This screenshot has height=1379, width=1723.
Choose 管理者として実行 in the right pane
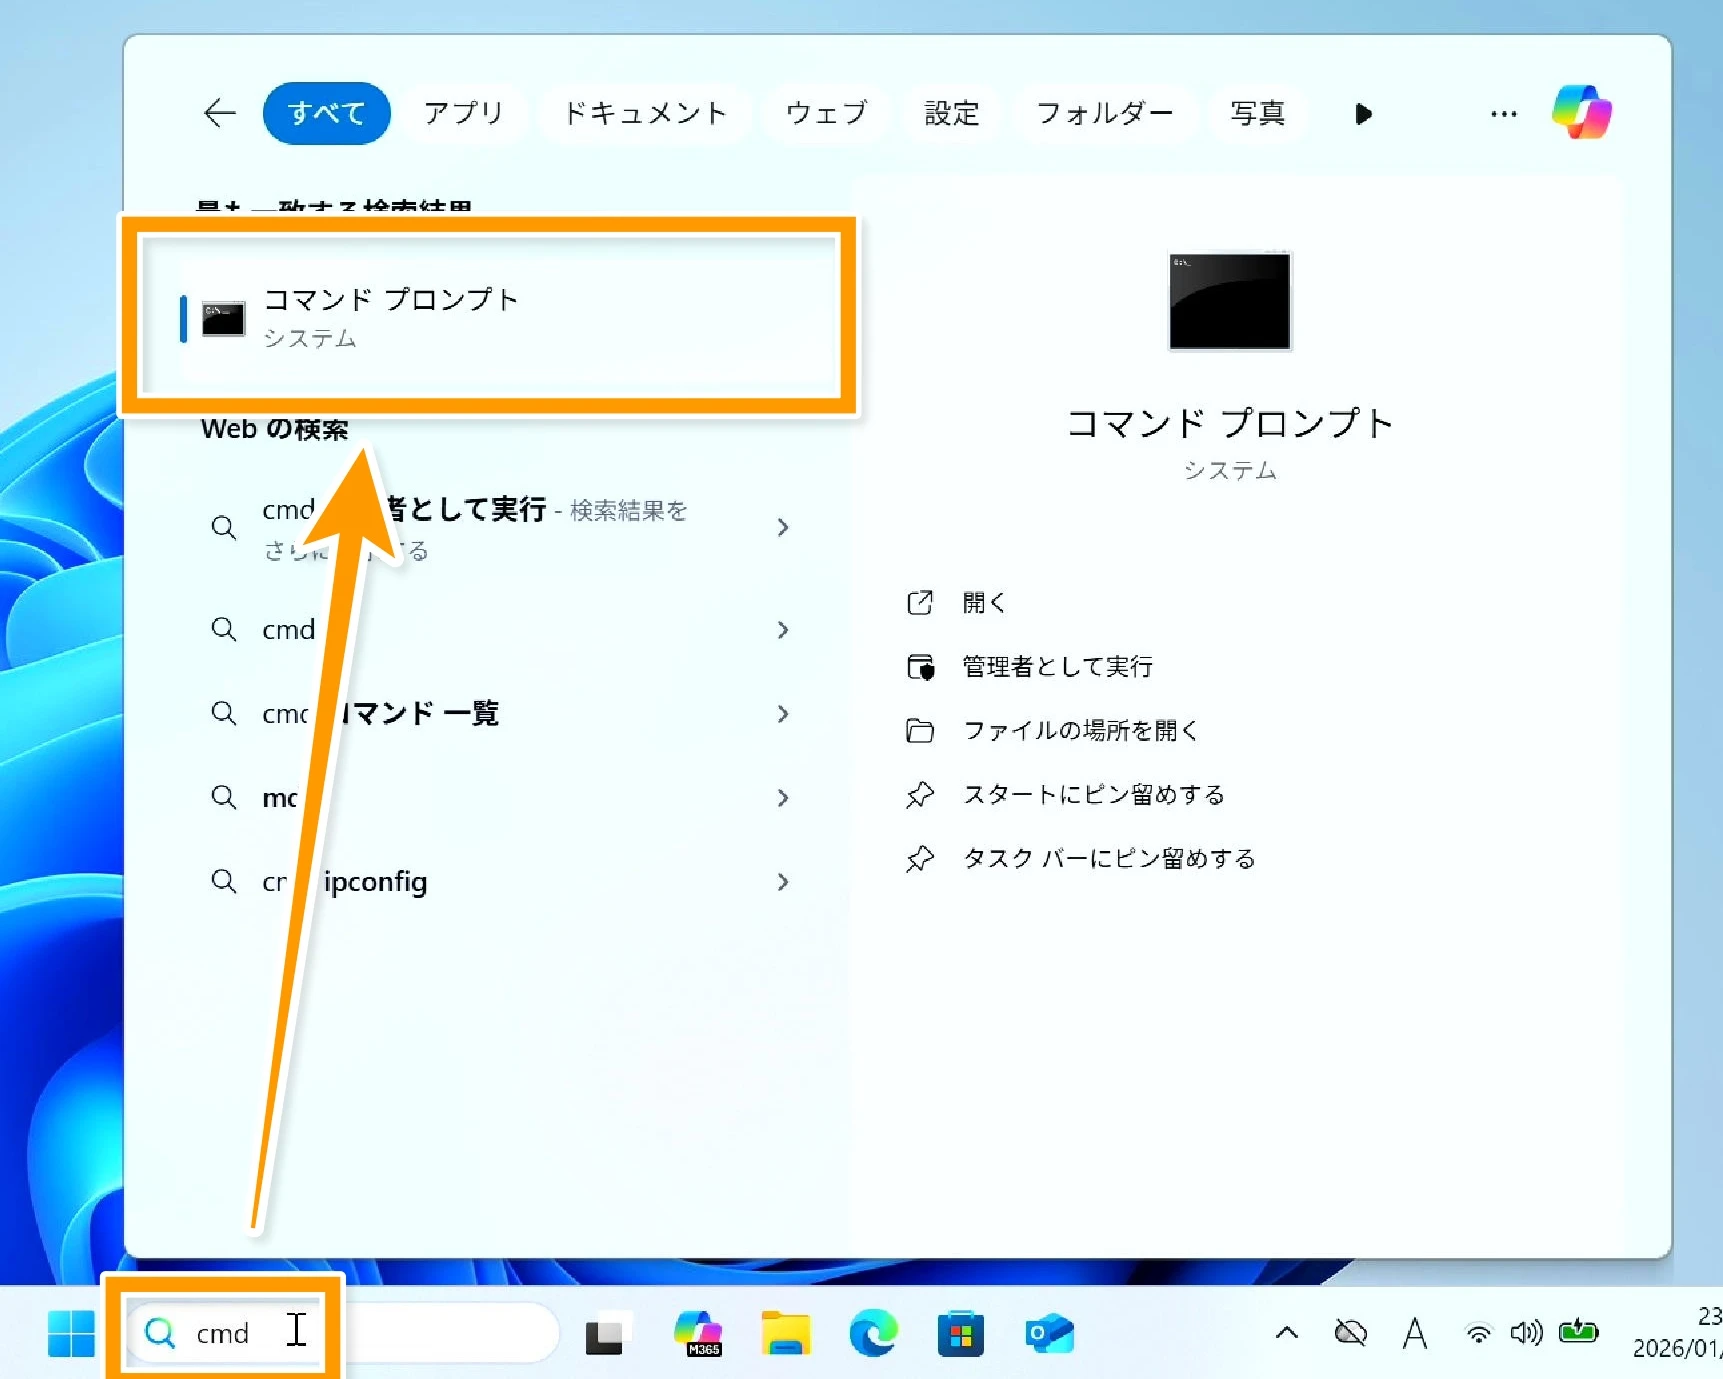[1056, 667]
